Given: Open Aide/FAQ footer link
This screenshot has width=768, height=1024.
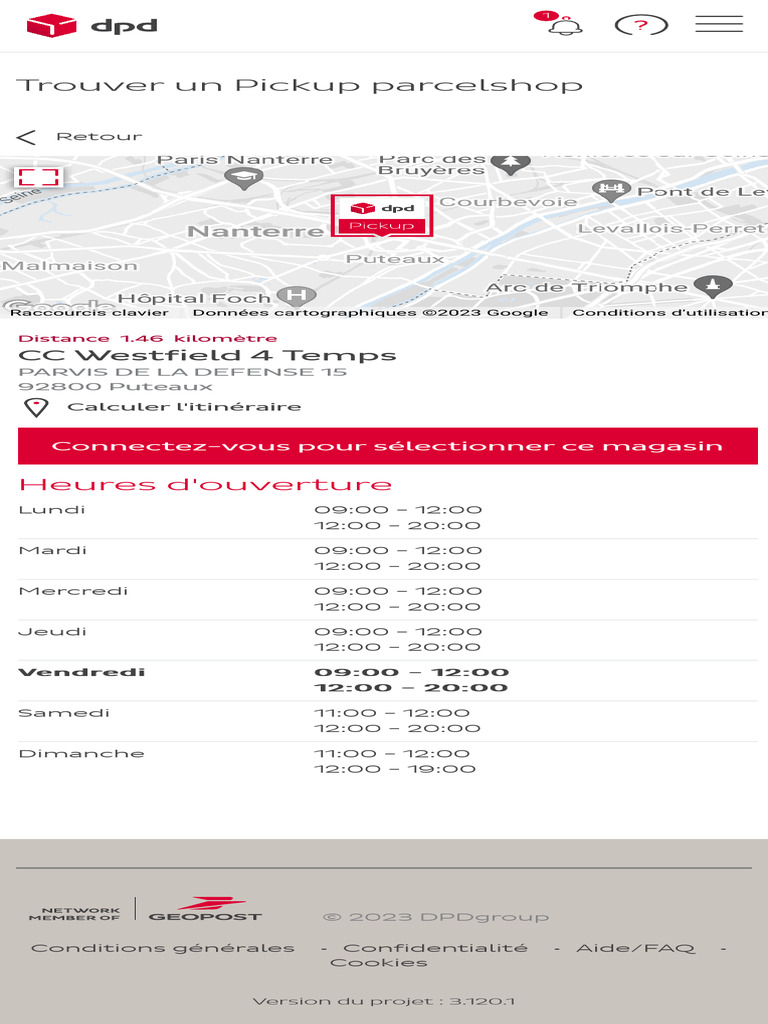Looking at the screenshot, I should click(x=635, y=948).
